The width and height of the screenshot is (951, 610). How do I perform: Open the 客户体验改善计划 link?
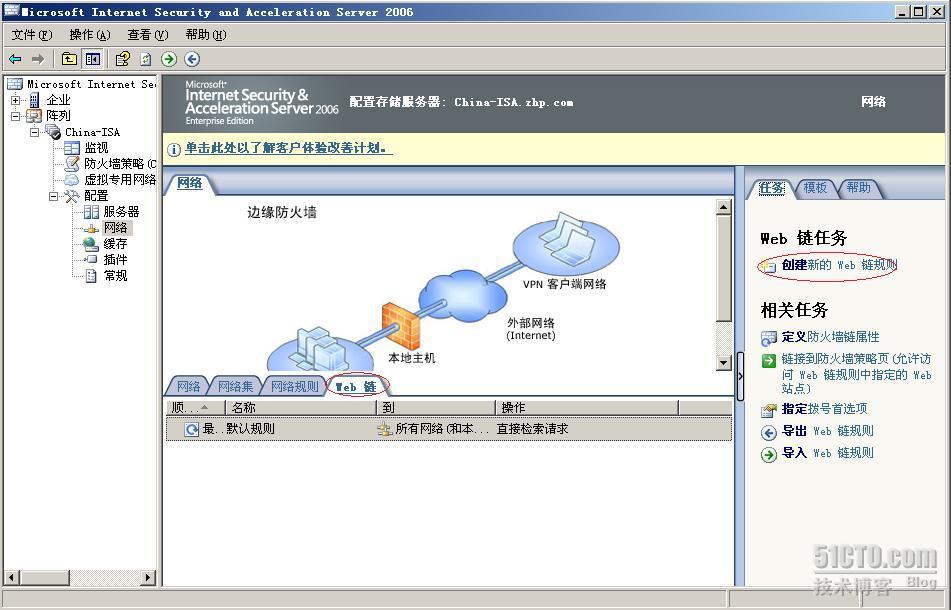288,148
